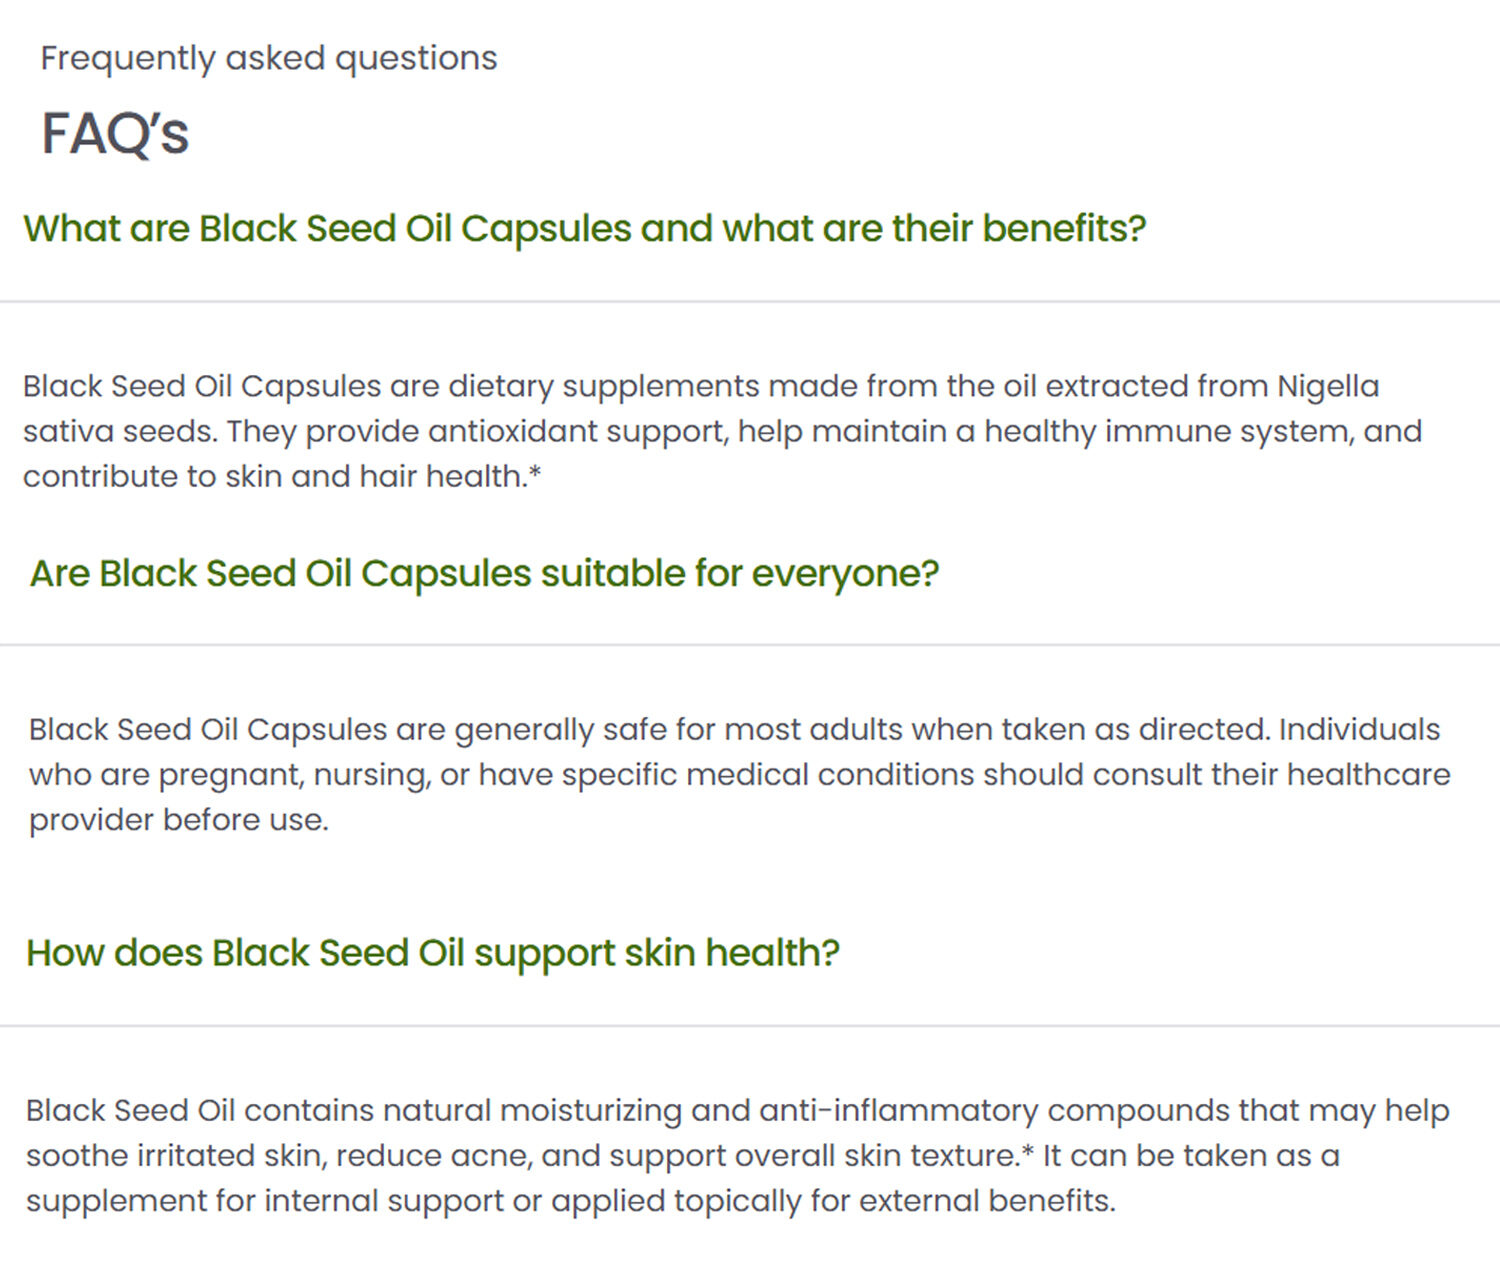Click the divider line below the benefits question
1500x1266 pixels.
coord(750,301)
